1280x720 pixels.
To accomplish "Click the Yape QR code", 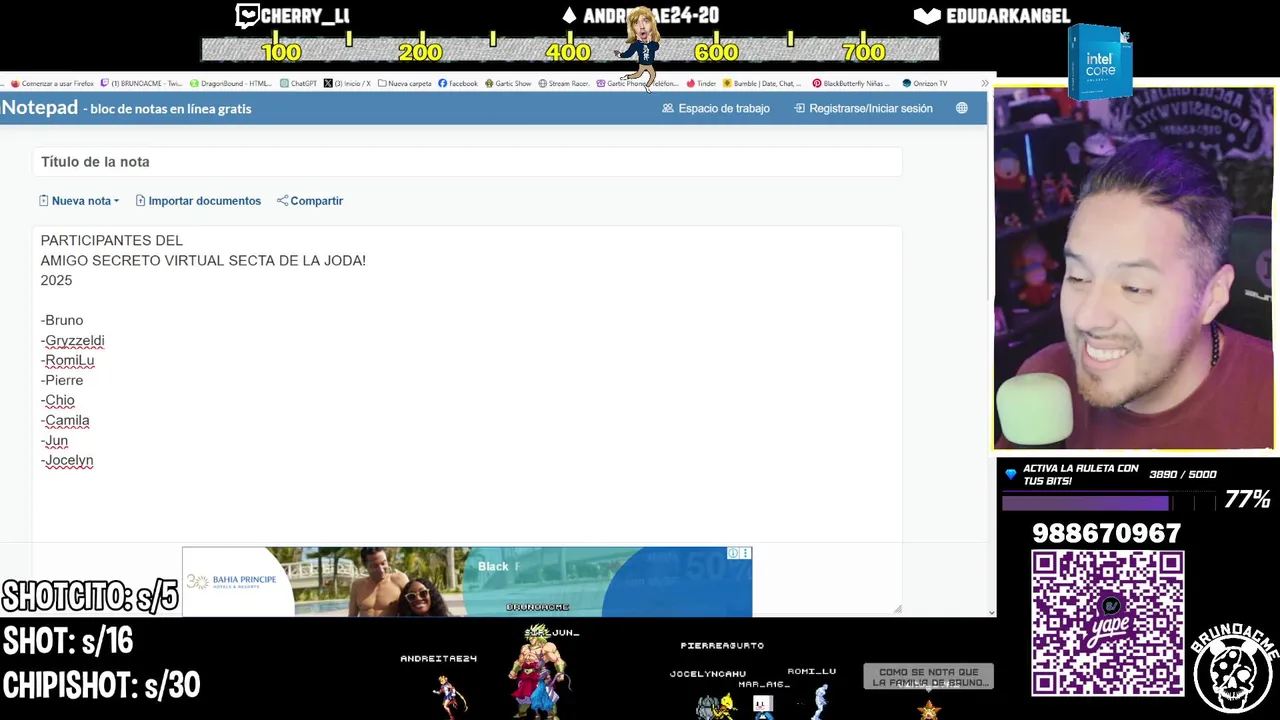I will click(1108, 623).
